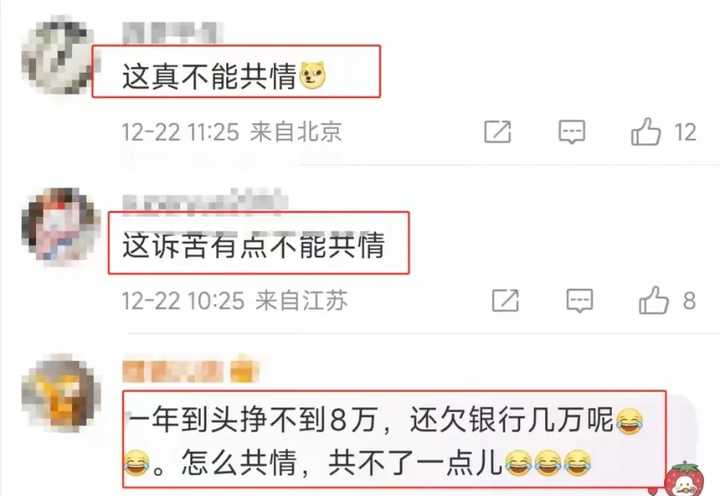Tap the doge emoji in first comment
Screen dimensions: 720x496
tap(313, 75)
